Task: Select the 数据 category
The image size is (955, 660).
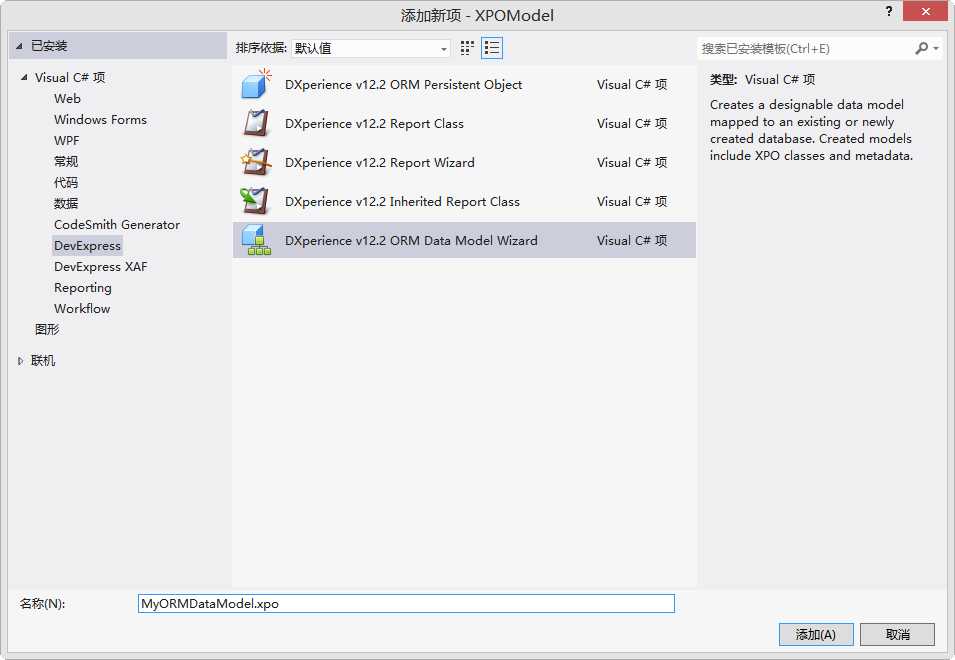Action: [x=66, y=203]
